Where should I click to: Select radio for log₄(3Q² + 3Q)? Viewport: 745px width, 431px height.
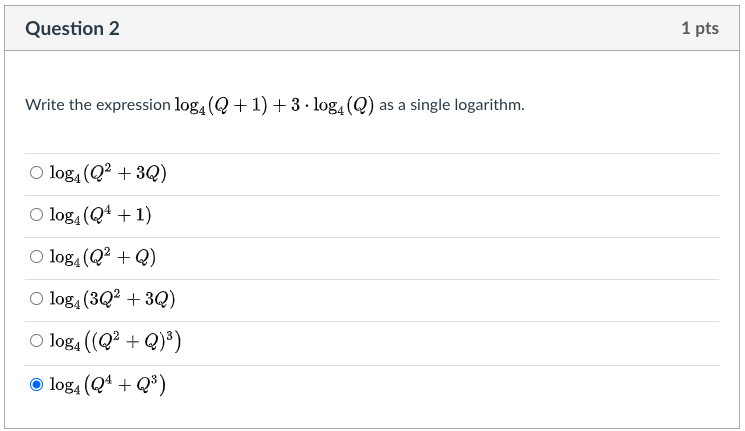36,298
